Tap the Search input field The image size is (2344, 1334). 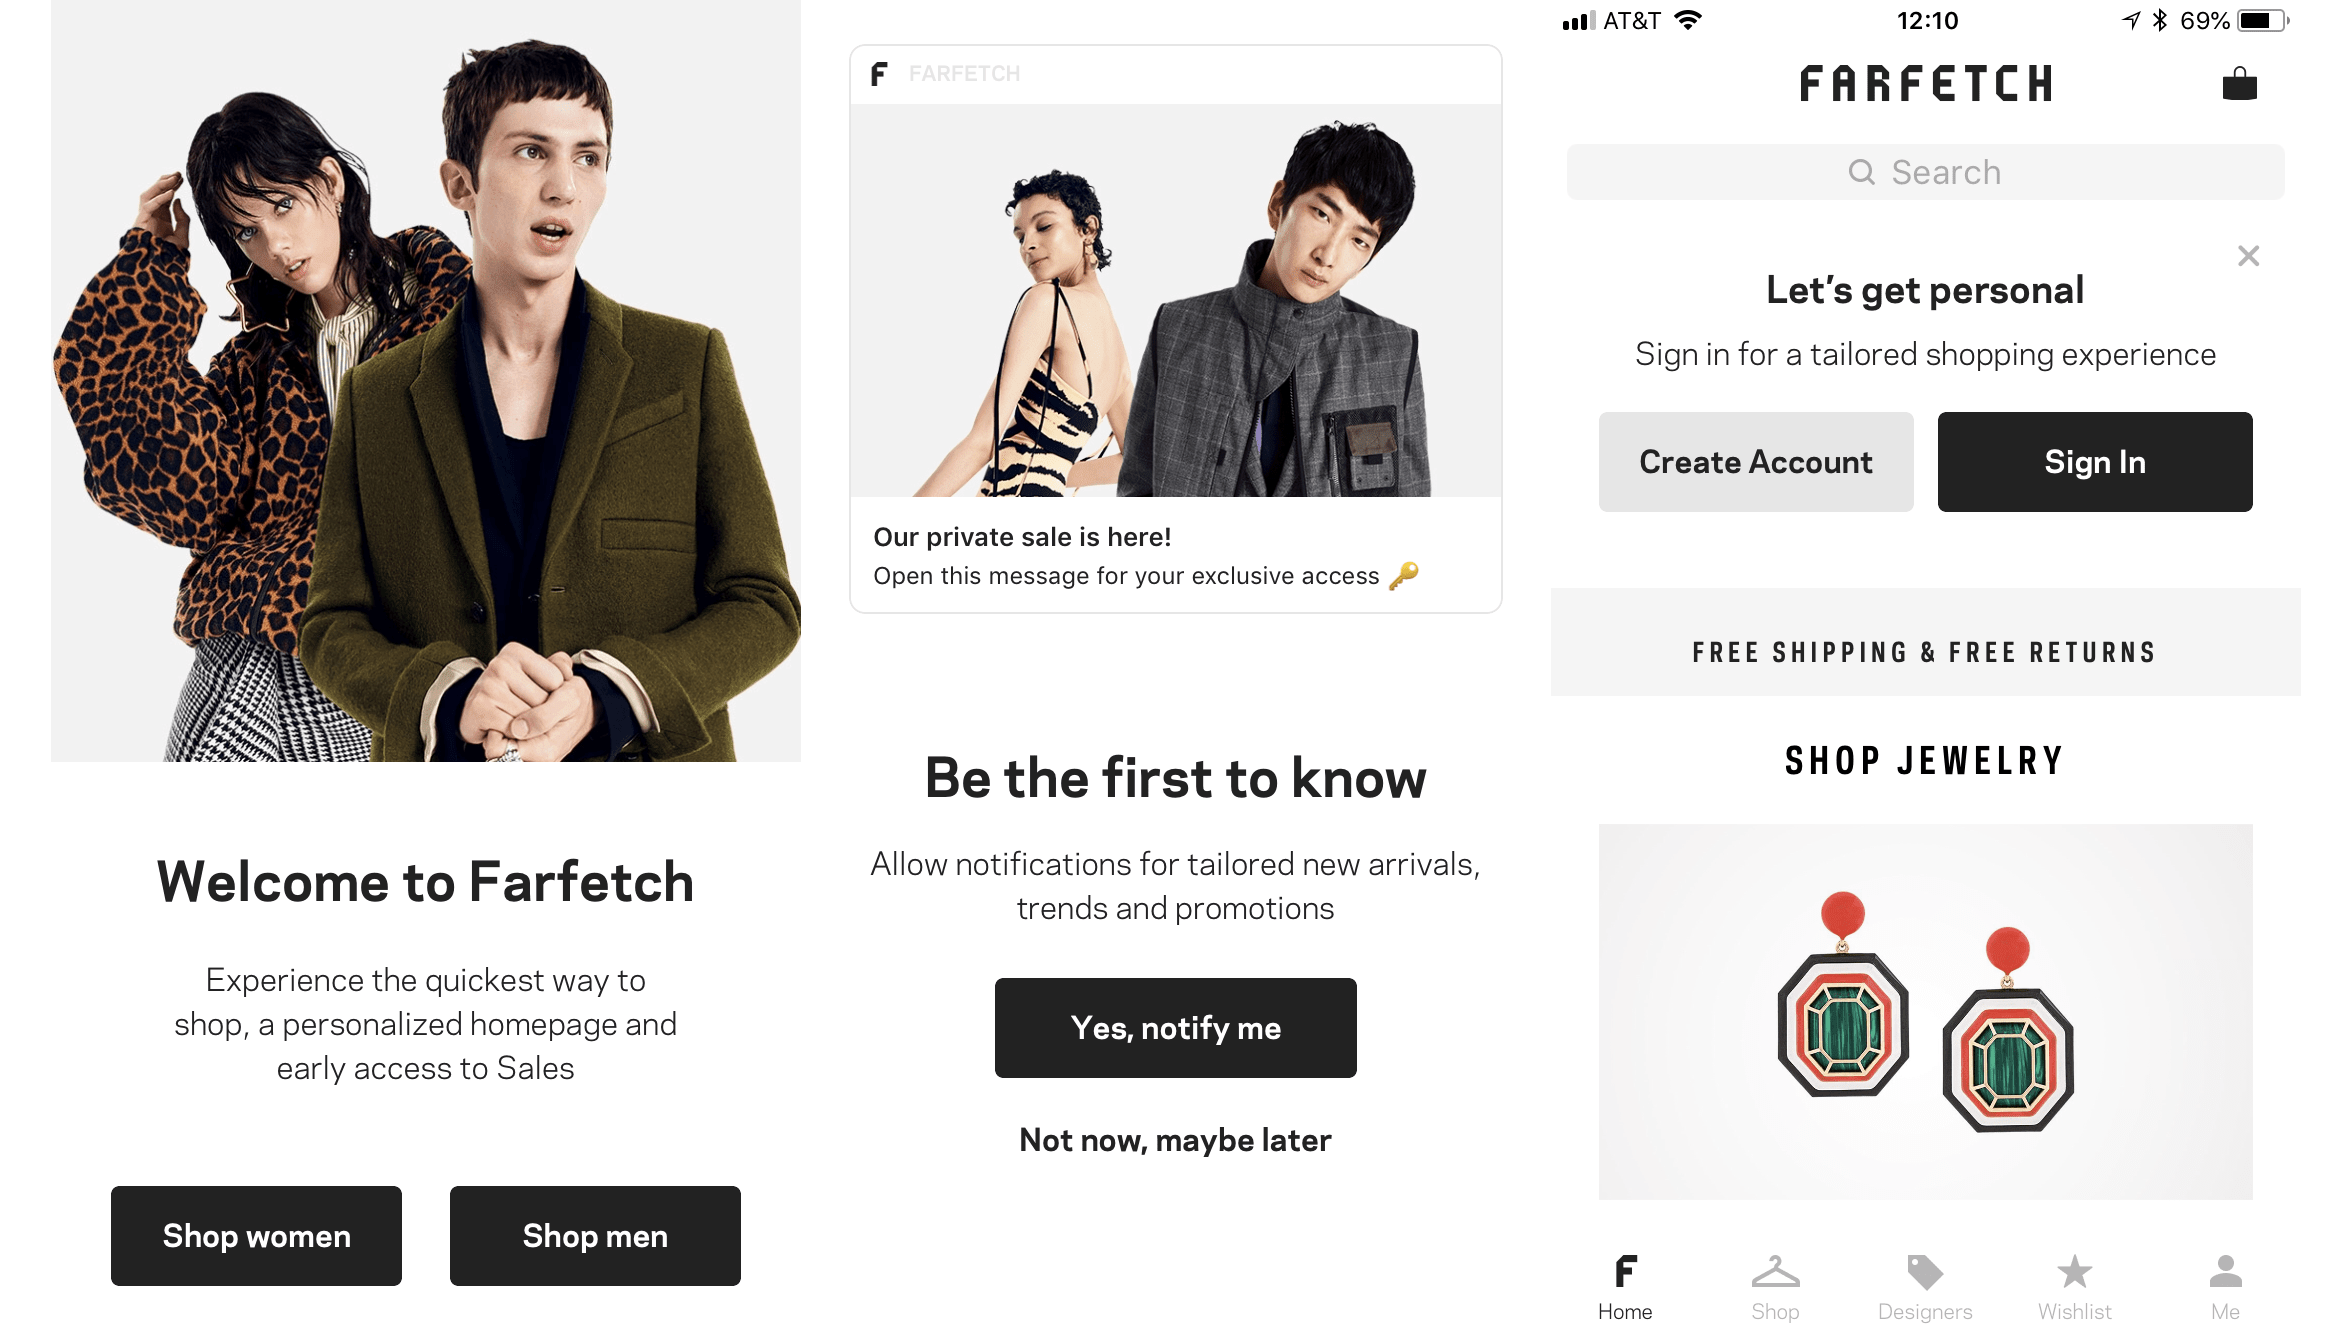coord(1925,172)
